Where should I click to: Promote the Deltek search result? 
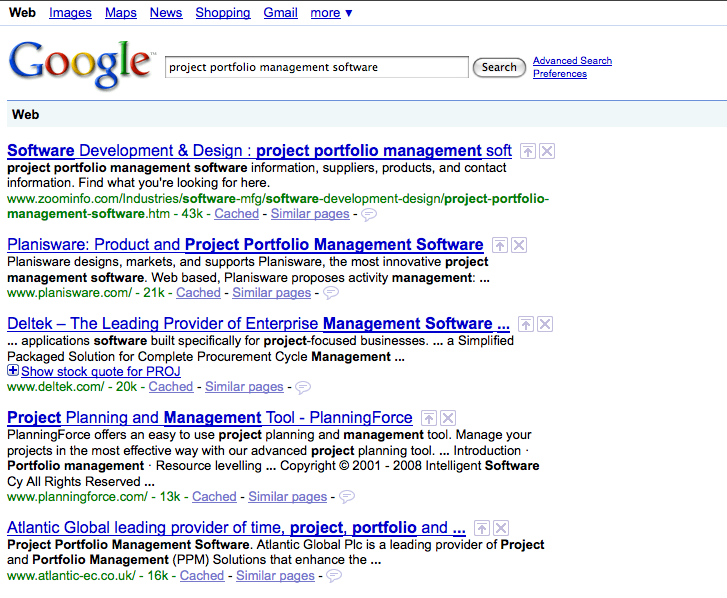click(527, 324)
